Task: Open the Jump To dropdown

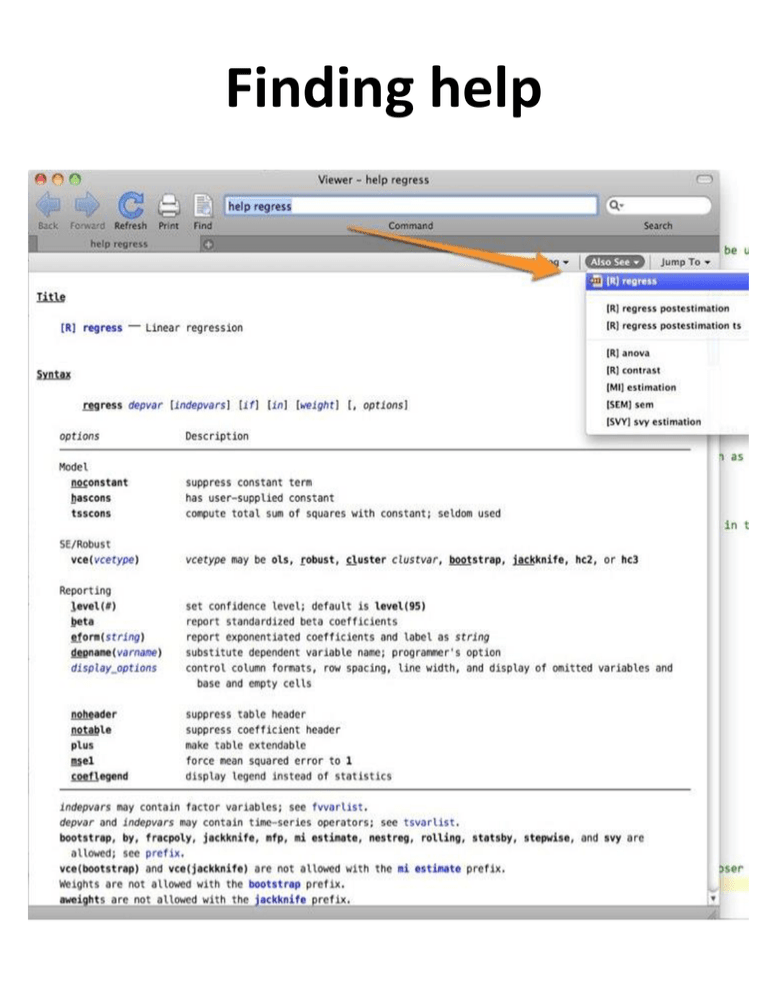Action: point(685,262)
